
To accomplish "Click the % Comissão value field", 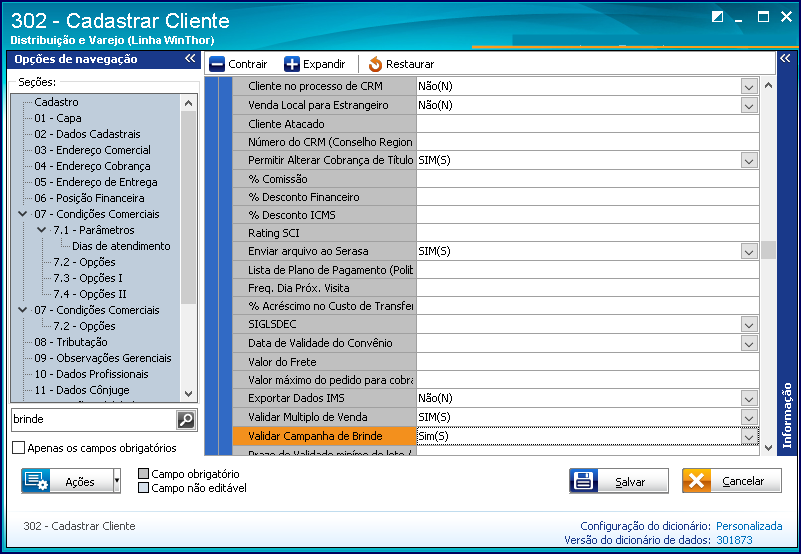I will pos(587,179).
